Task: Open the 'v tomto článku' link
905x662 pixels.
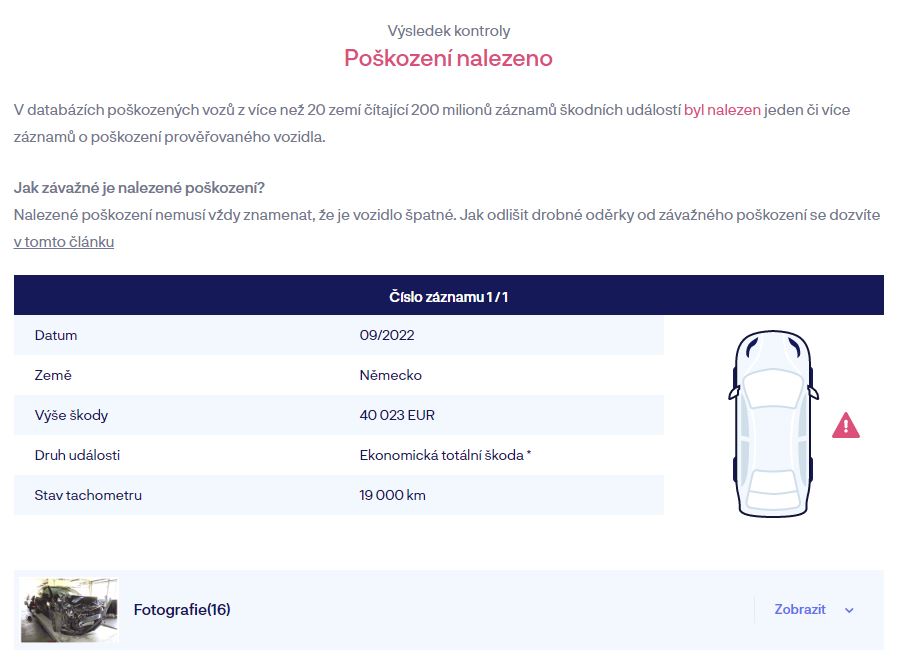Action: pyautogui.click(x=63, y=241)
